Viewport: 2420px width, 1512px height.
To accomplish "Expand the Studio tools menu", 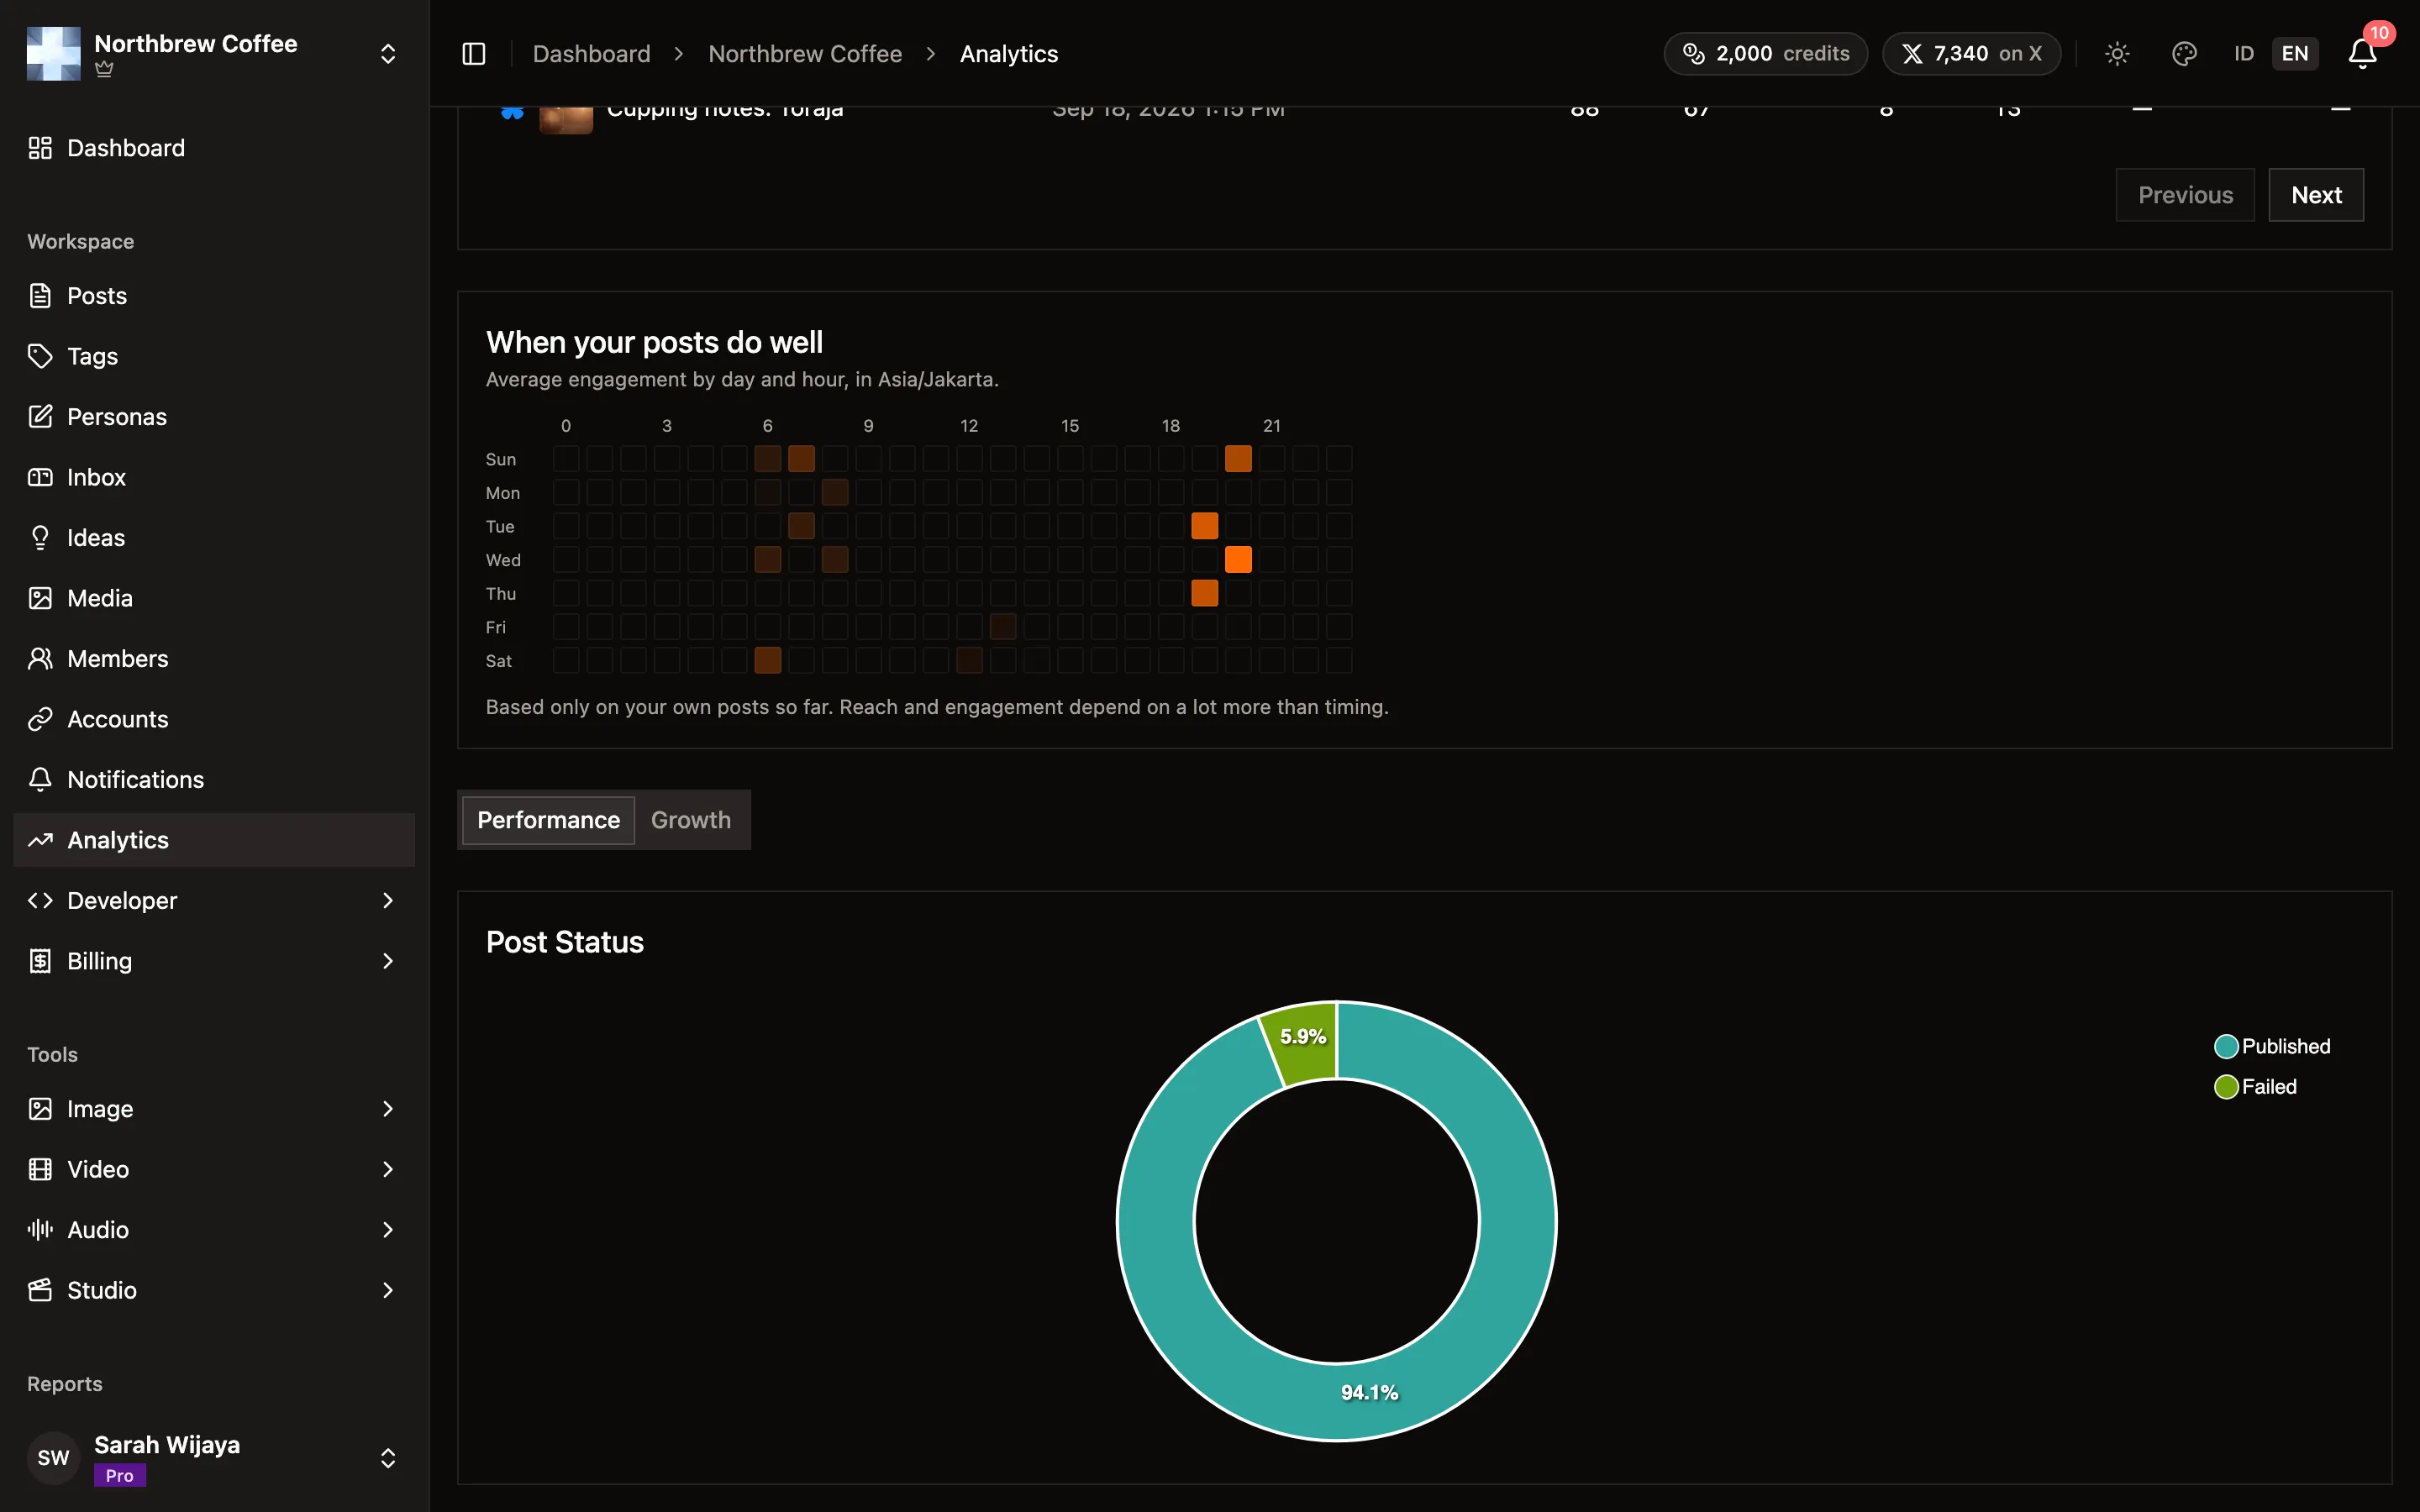I will pos(214,1290).
